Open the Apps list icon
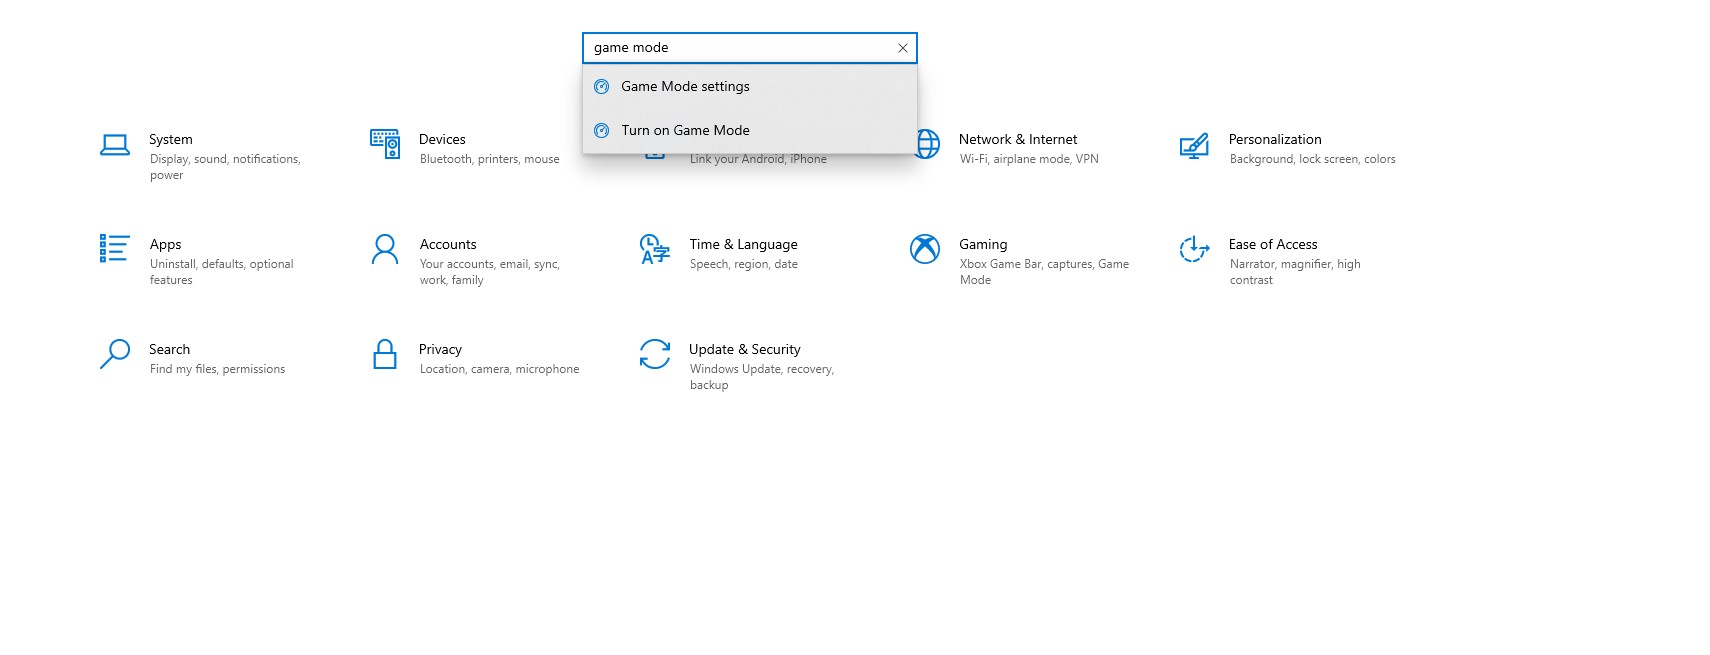The width and height of the screenshot is (1710, 655). [x=115, y=248]
